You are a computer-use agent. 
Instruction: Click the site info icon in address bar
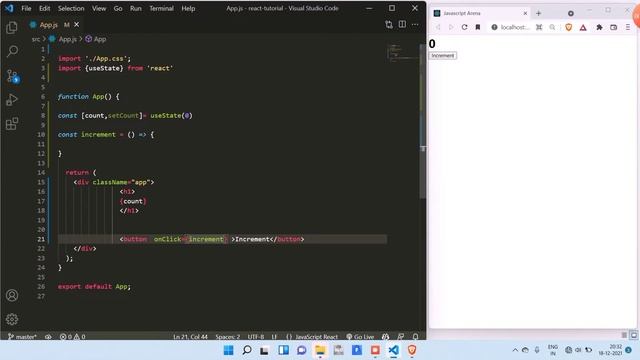[x=494, y=27]
